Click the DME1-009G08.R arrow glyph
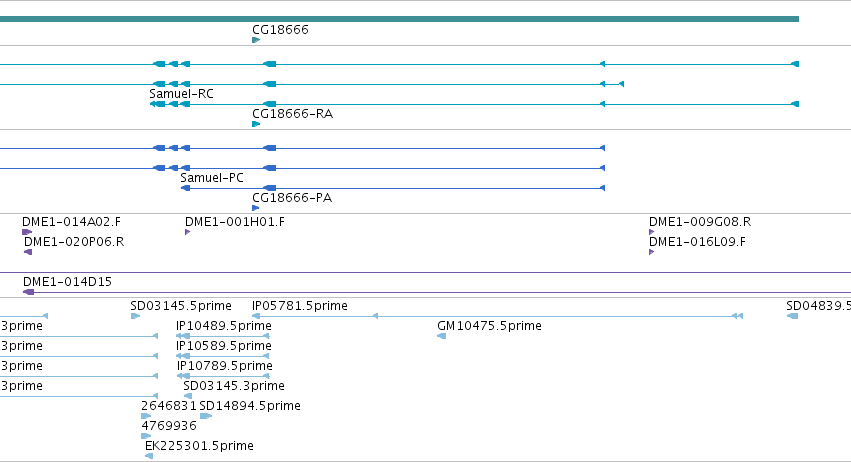This screenshot has height=462, width=851. click(x=651, y=232)
